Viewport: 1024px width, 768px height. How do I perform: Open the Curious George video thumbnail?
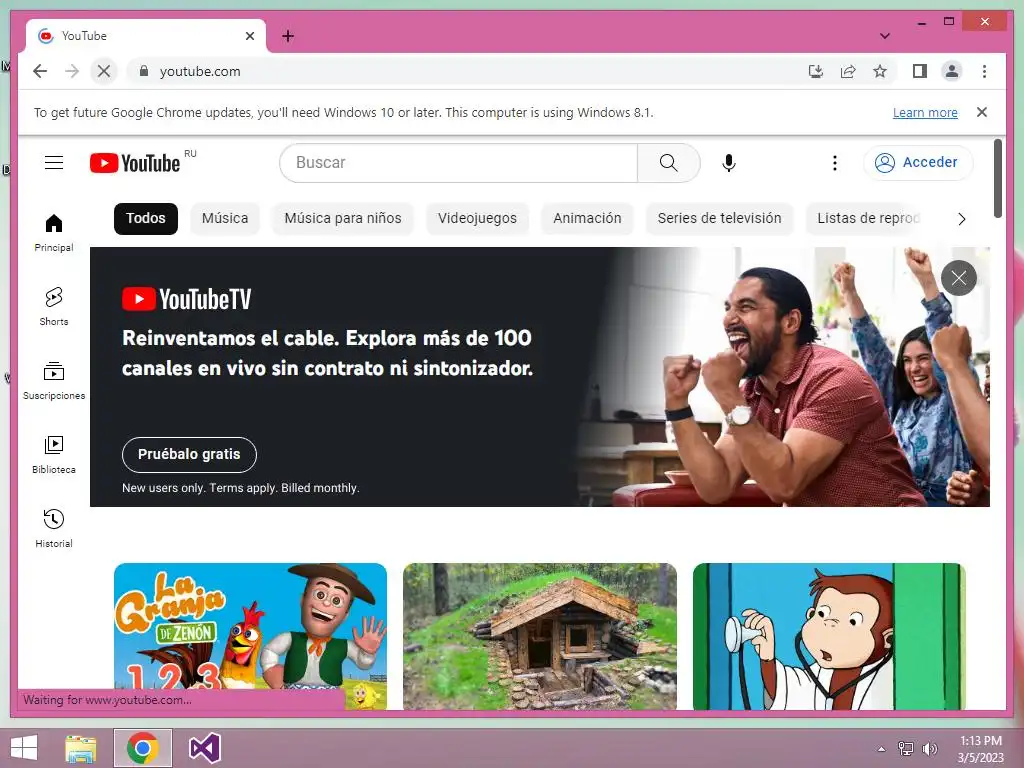[x=829, y=636]
